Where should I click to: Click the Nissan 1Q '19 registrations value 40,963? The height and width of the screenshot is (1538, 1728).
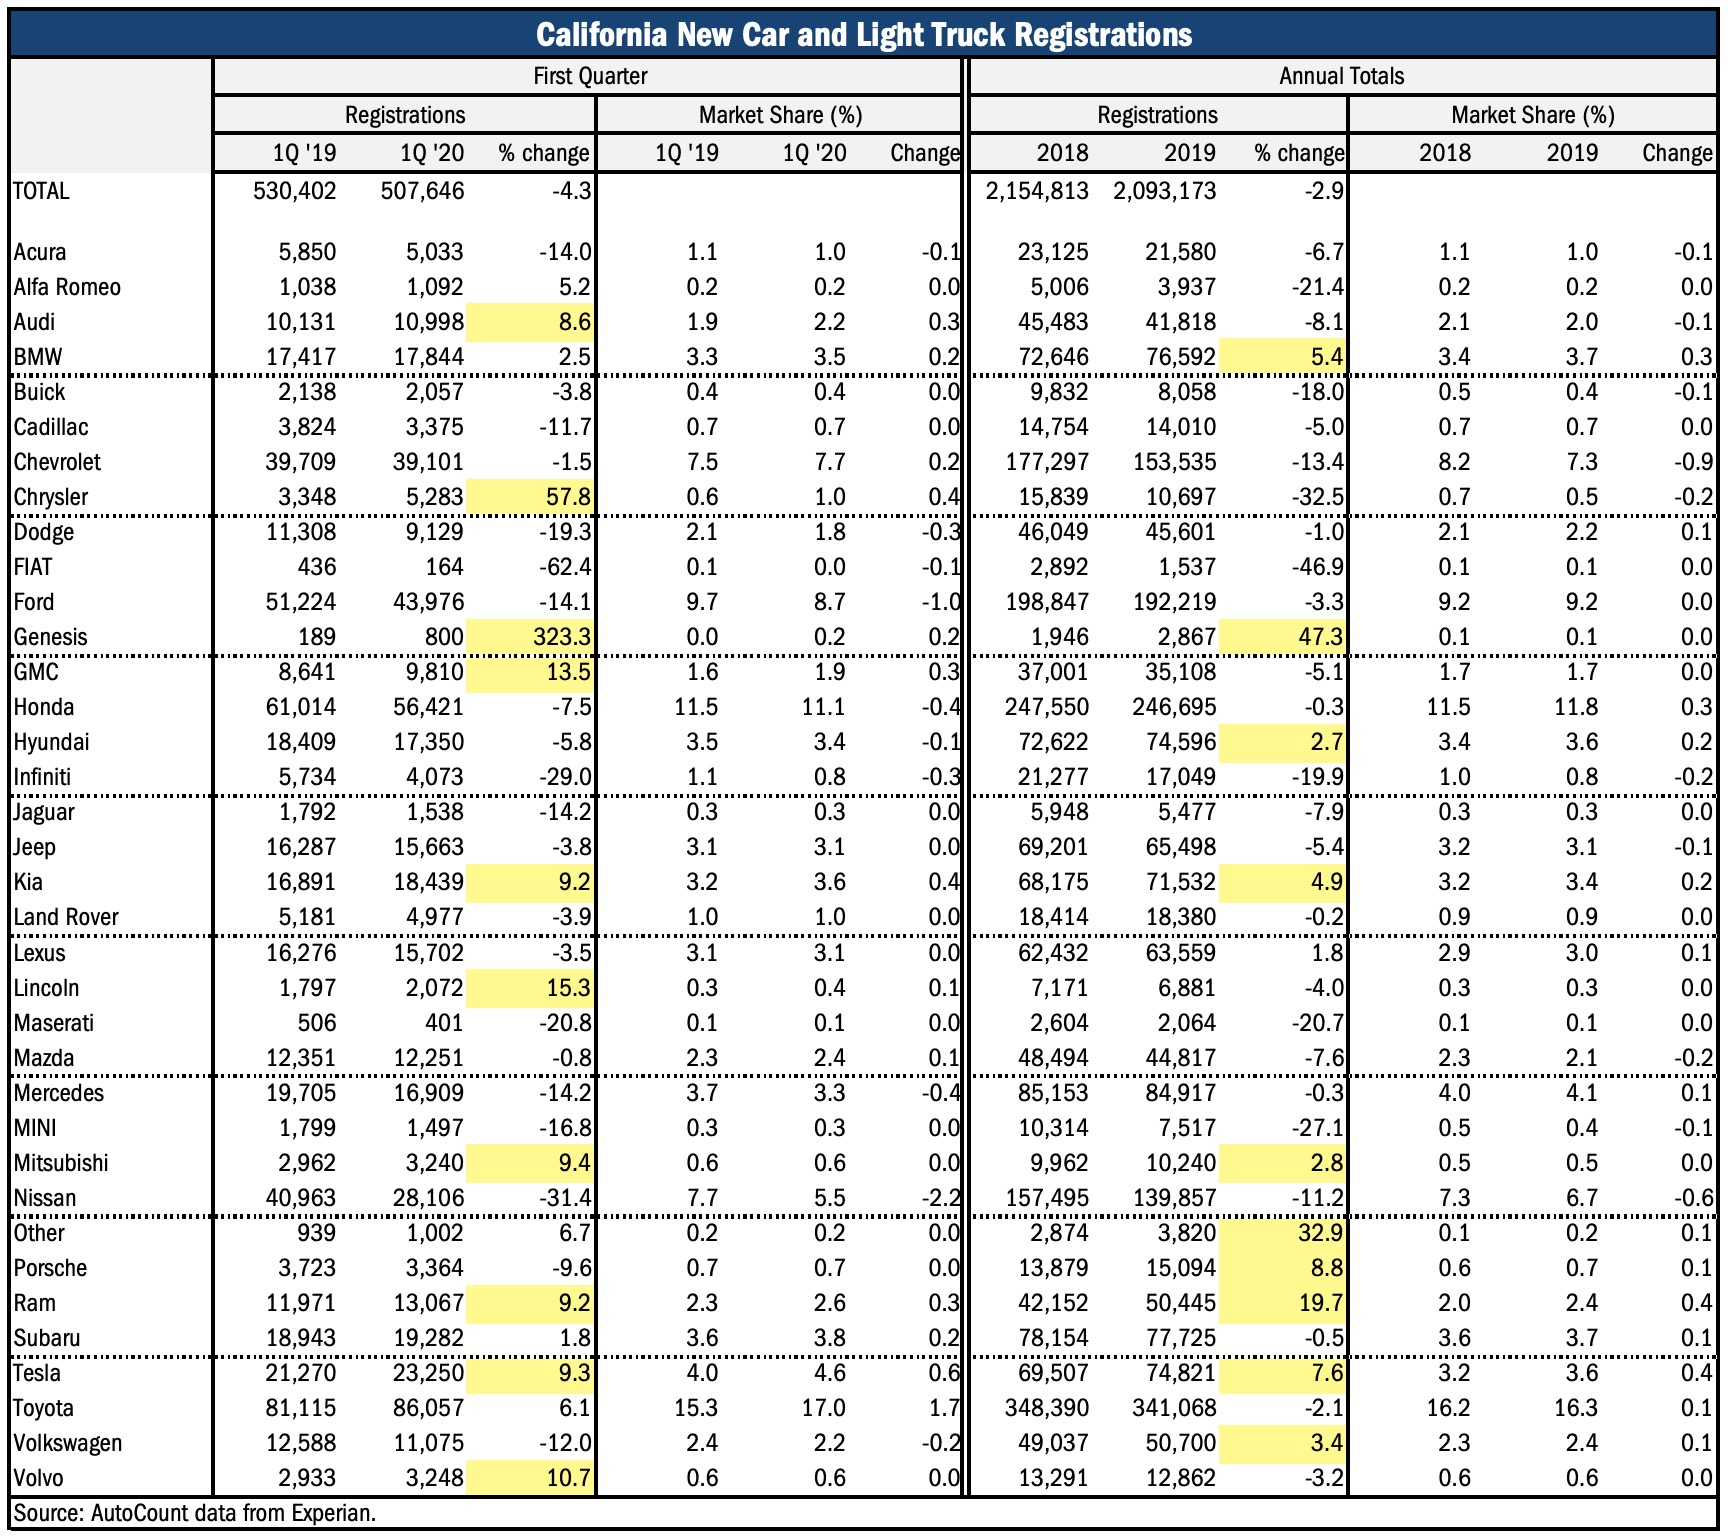tap(294, 1198)
